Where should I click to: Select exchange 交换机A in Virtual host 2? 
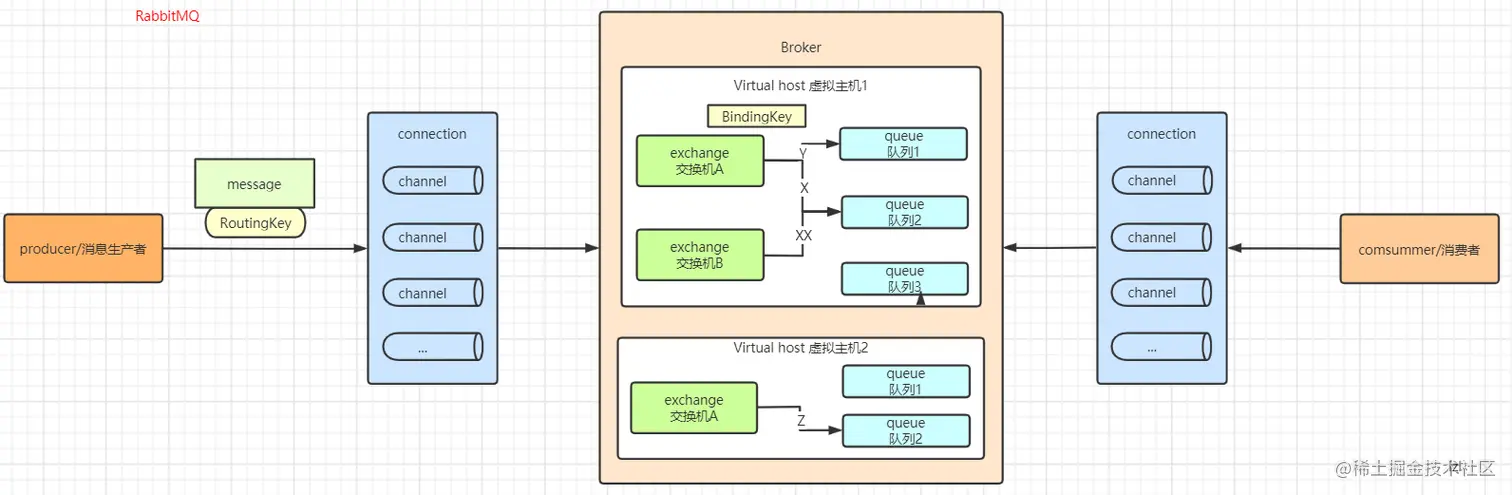point(694,408)
